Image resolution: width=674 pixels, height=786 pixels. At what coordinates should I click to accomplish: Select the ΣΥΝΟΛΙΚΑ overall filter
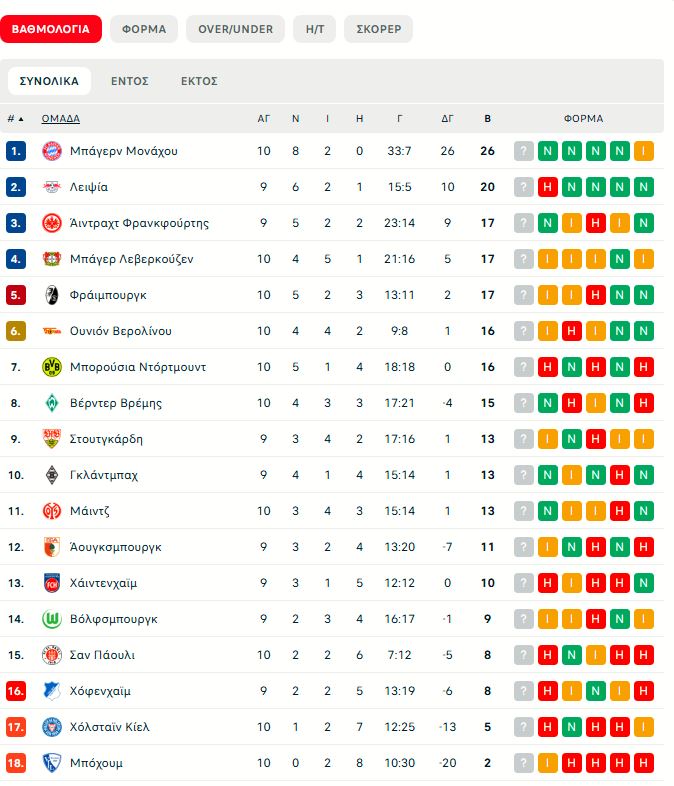pos(49,81)
